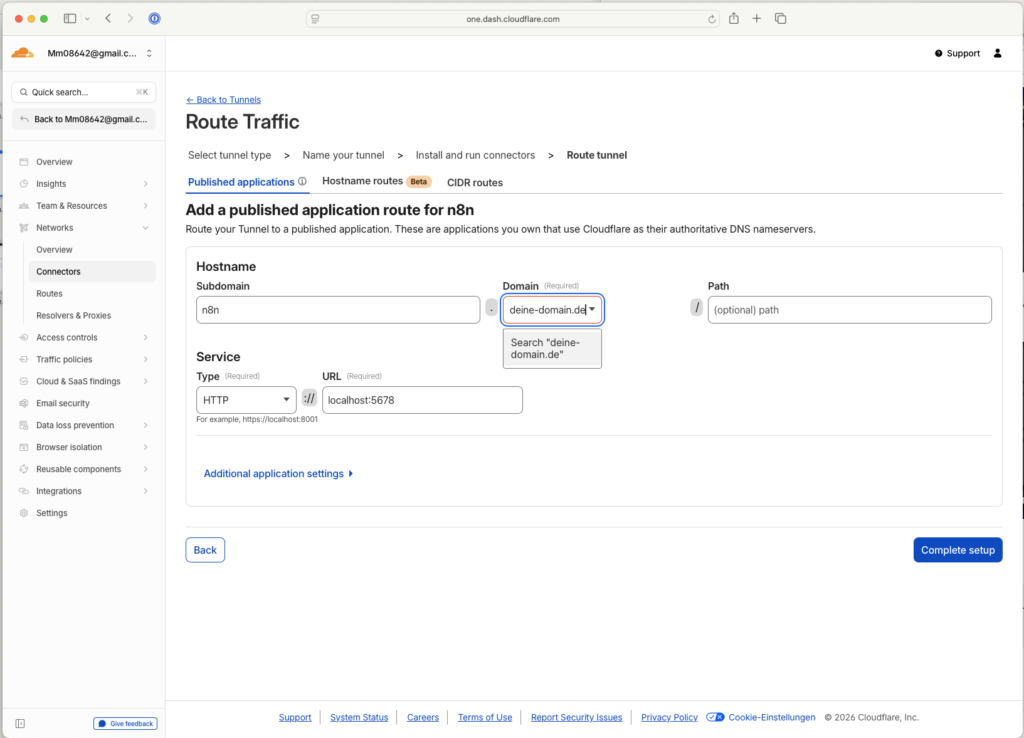The height and width of the screenshot is (738, 1024).
Task: Open the account switcher dropdown
Action: tap(149, 53)
